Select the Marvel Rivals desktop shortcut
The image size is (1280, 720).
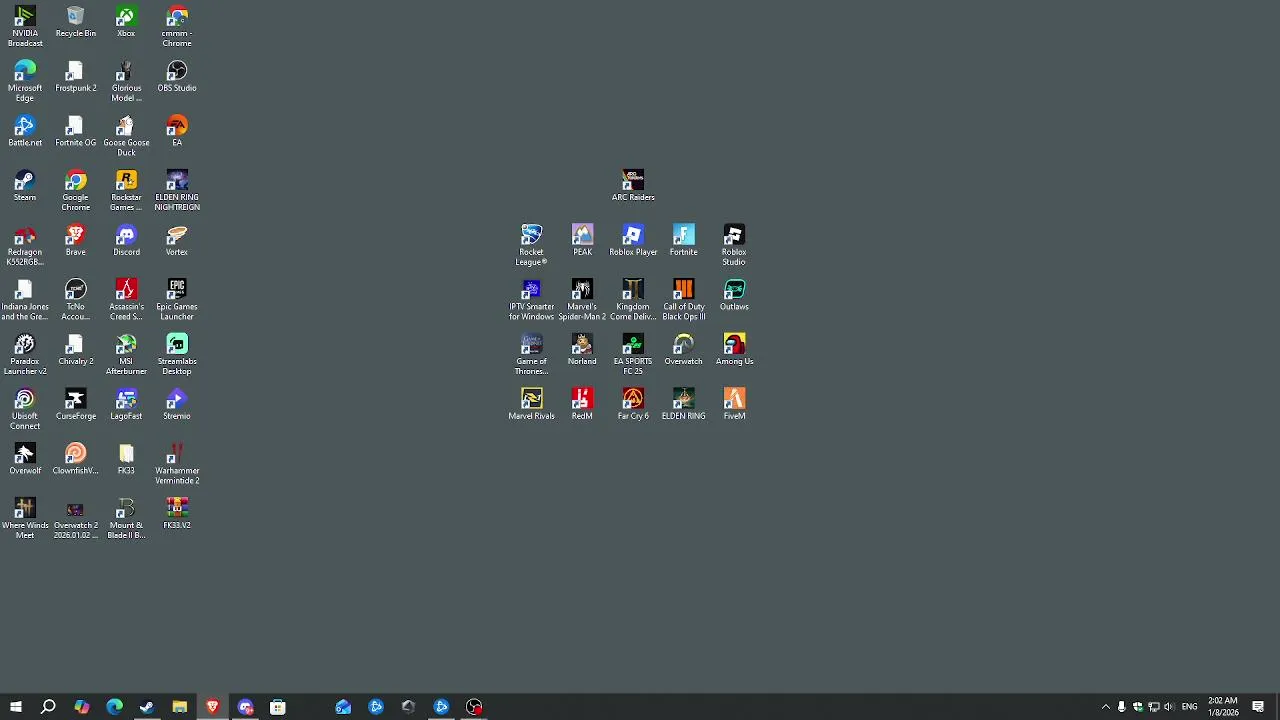pyautogui.click(x=531, y=405)
